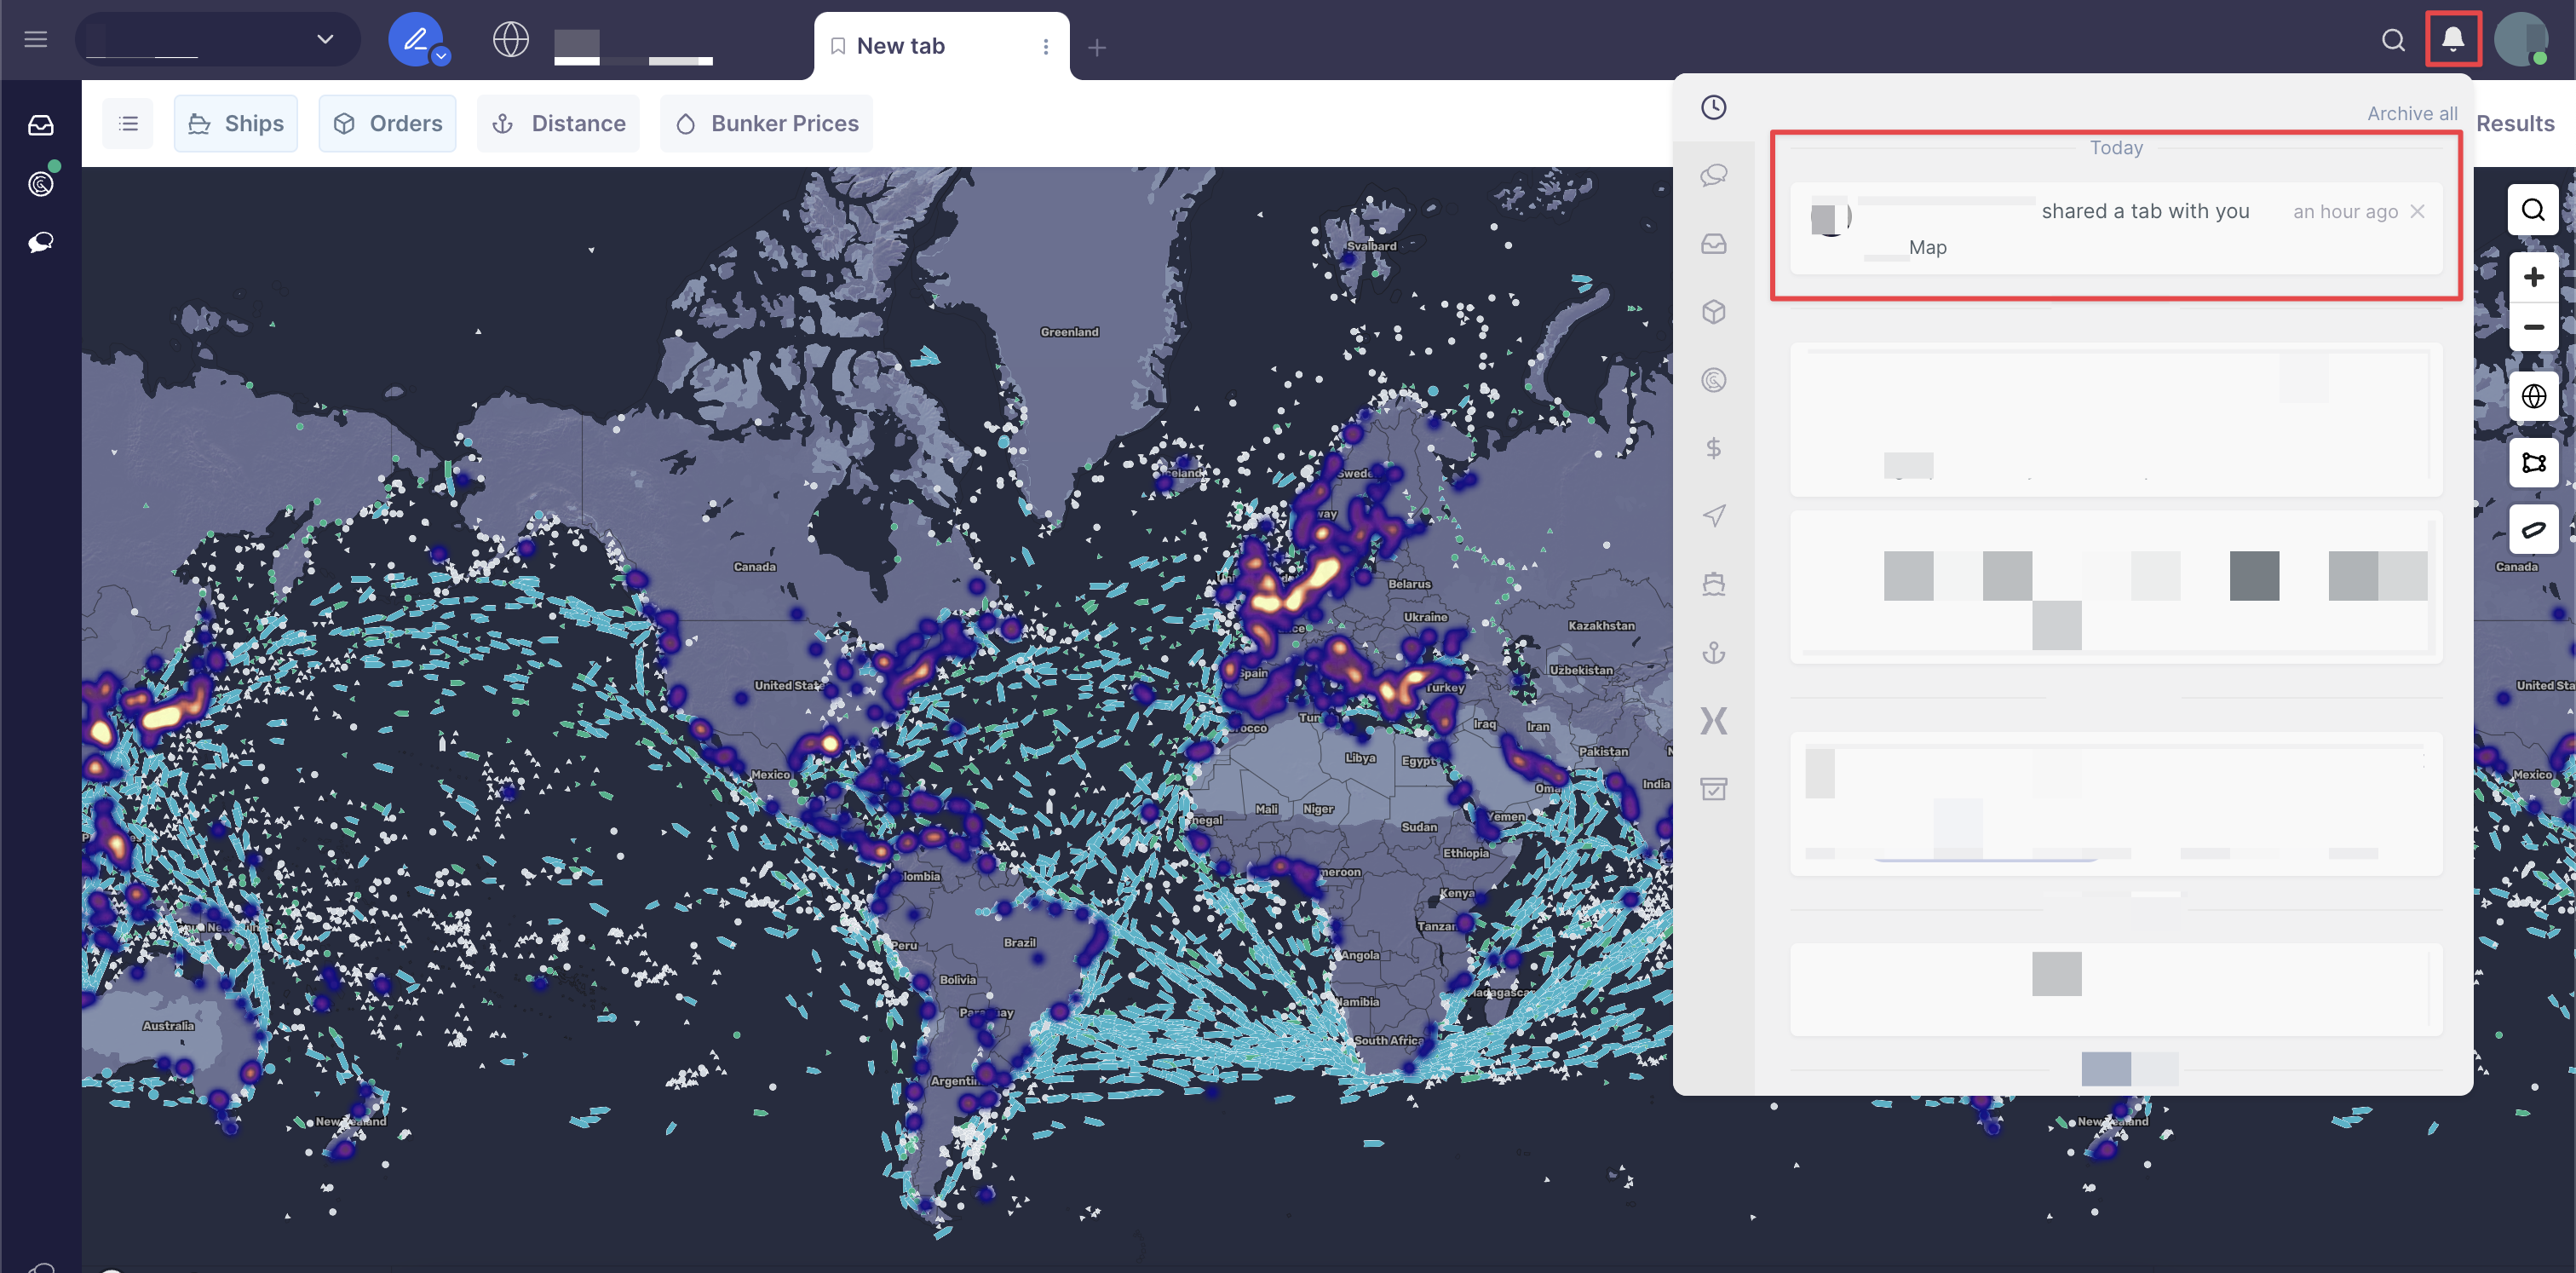Image resolution: width=2576 pixels, height=1273 pixels.
Task: Open the inbox icon in left sidebar
Action: tap(40, 125)
